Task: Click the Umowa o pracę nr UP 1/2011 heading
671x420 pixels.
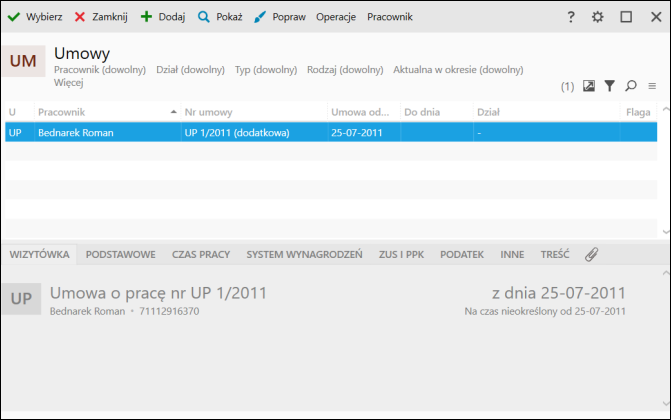Action: 158,293
